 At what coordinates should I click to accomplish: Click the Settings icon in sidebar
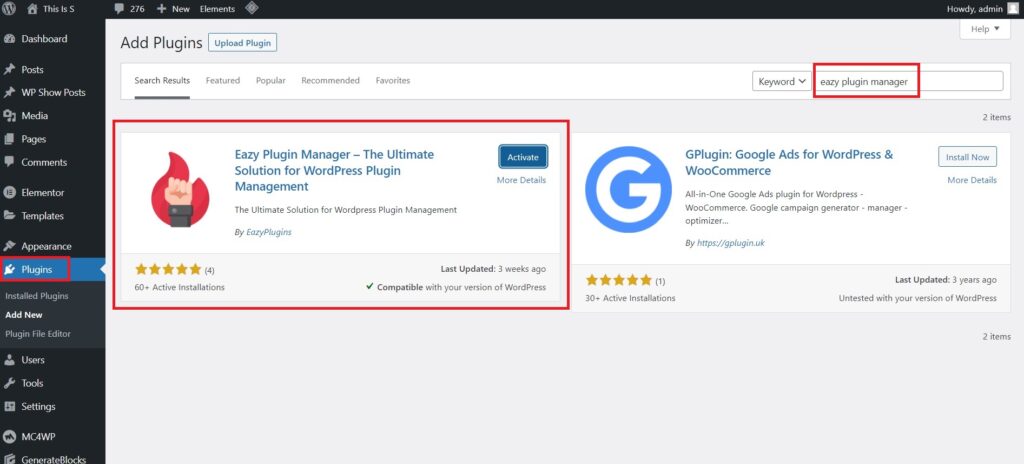(x=9, y=406)
